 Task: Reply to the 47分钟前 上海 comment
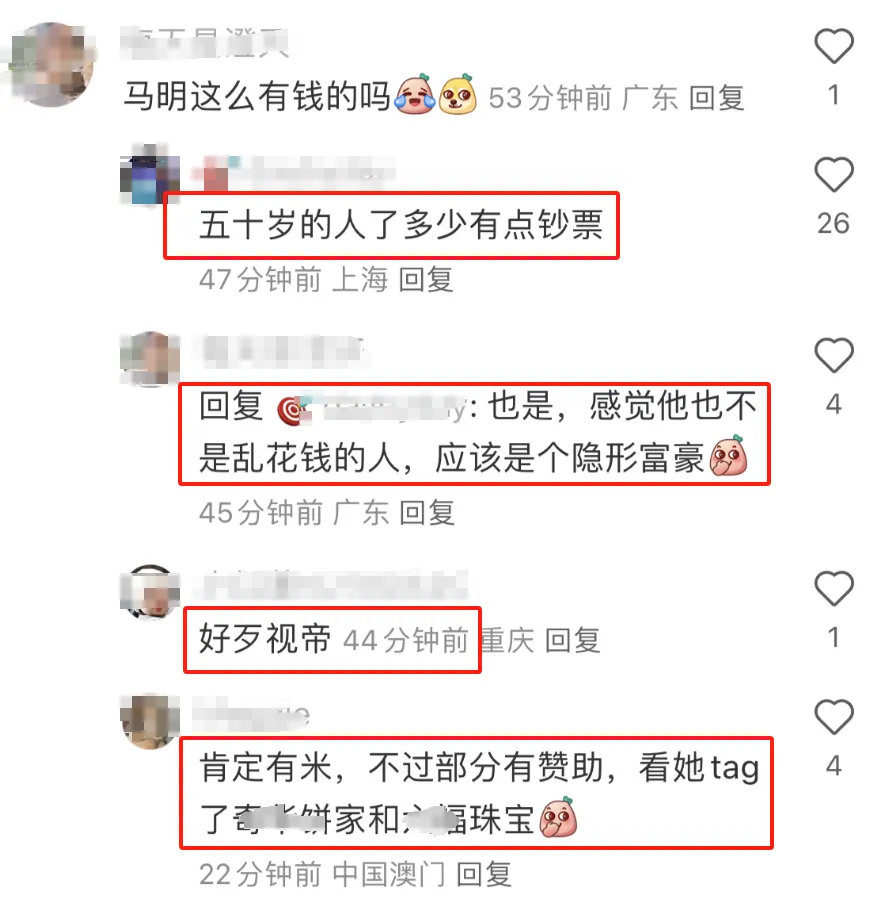tap(426, 280)
